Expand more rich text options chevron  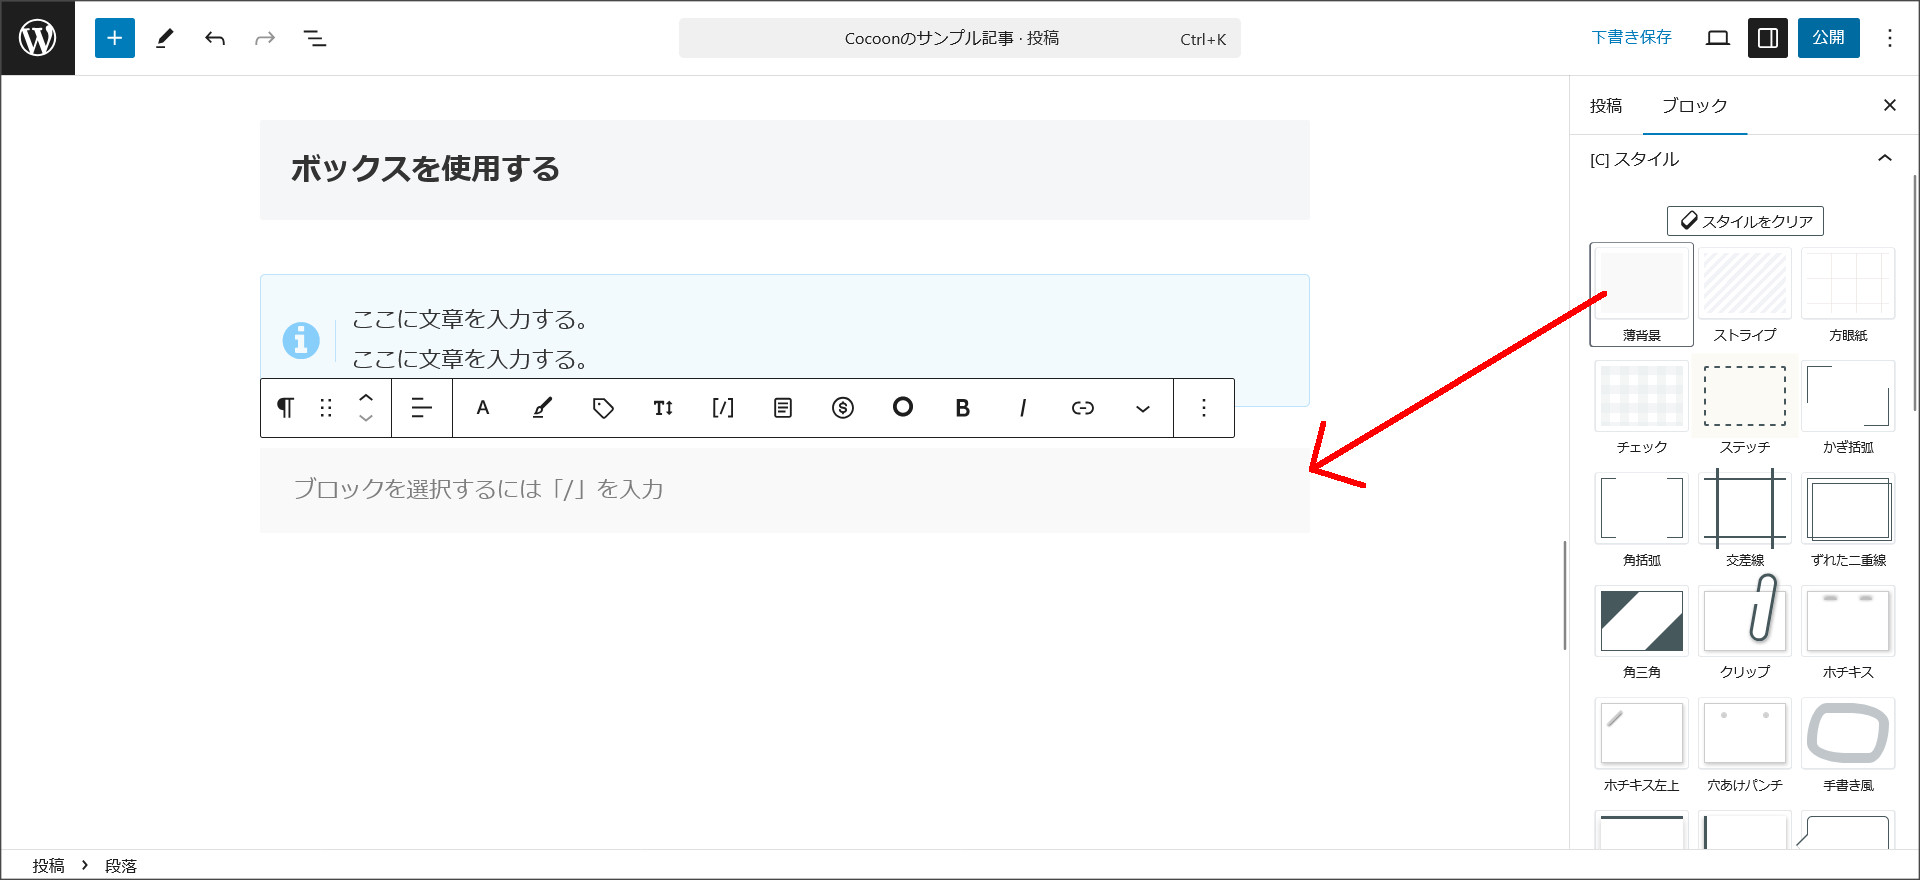point(1142,408)
